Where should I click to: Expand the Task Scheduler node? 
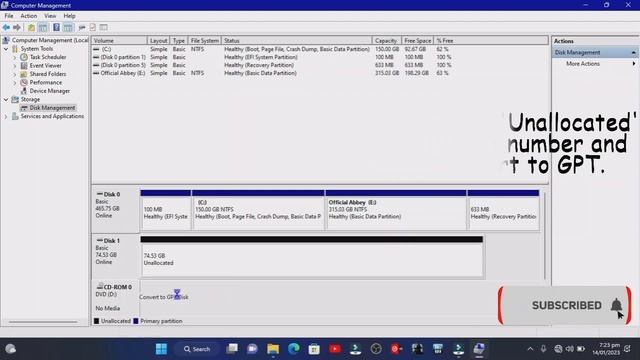[15, 58]
